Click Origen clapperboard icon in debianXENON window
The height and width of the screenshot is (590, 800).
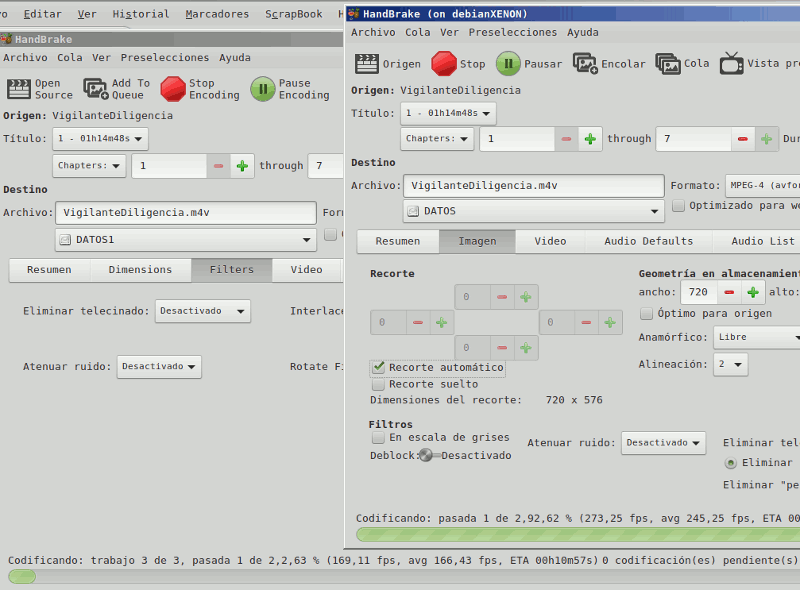coord(366,64)
